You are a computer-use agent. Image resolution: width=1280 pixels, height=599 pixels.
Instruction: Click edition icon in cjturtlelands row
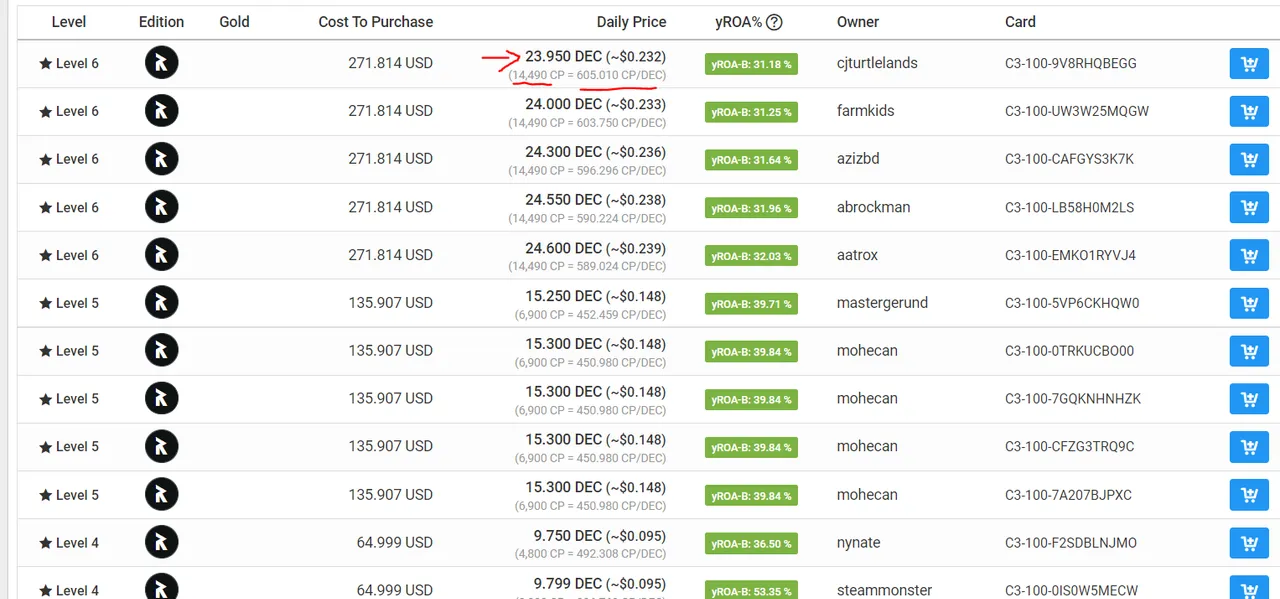(x=162, y=64)
